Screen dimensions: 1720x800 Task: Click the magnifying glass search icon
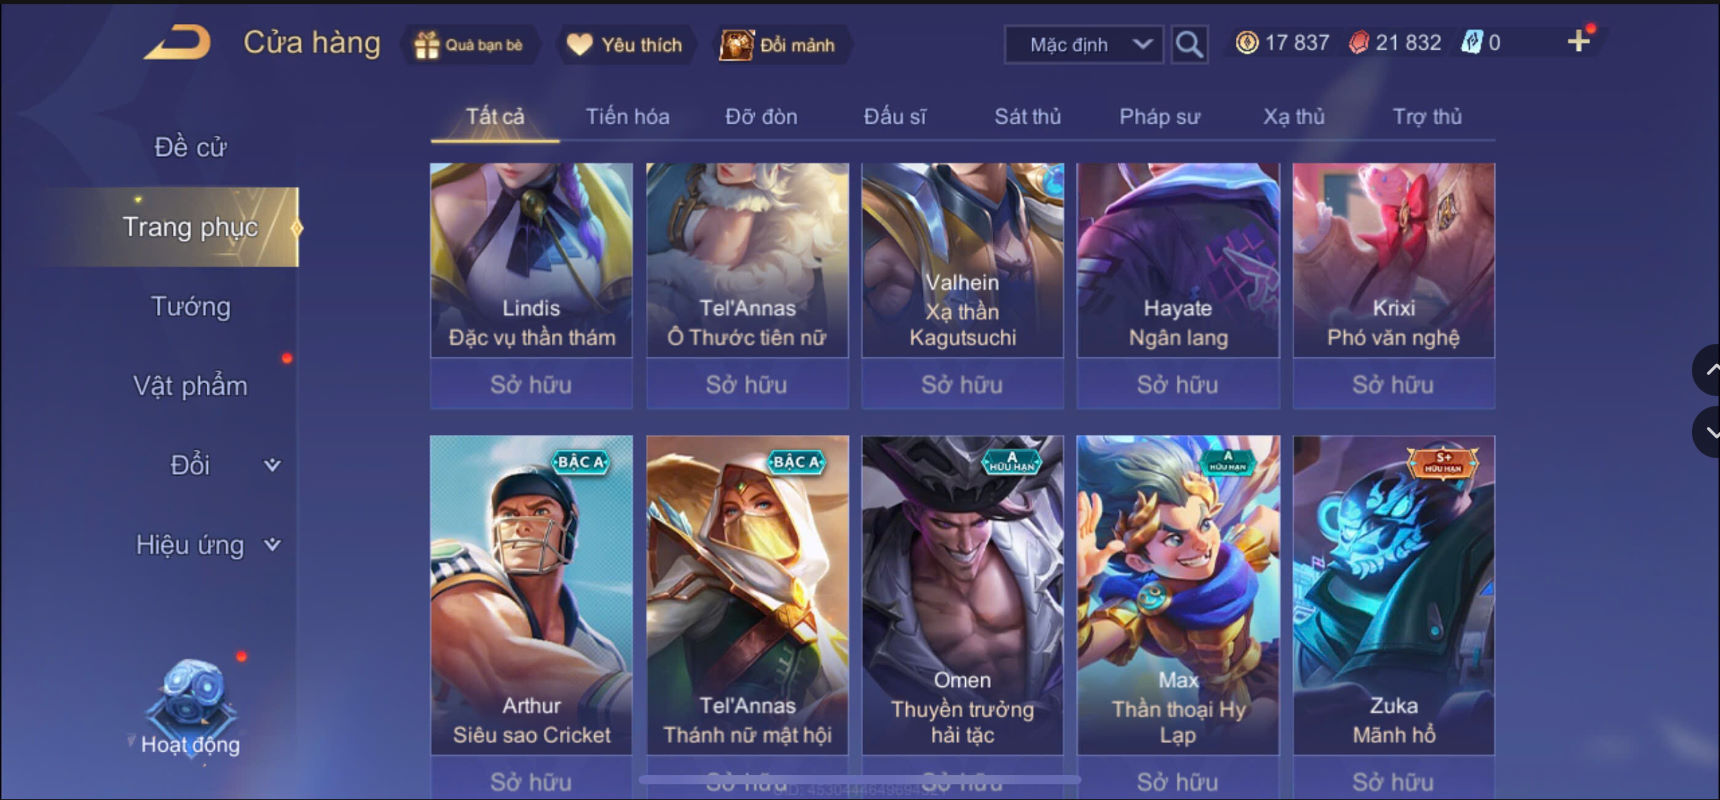(1189, 44)
